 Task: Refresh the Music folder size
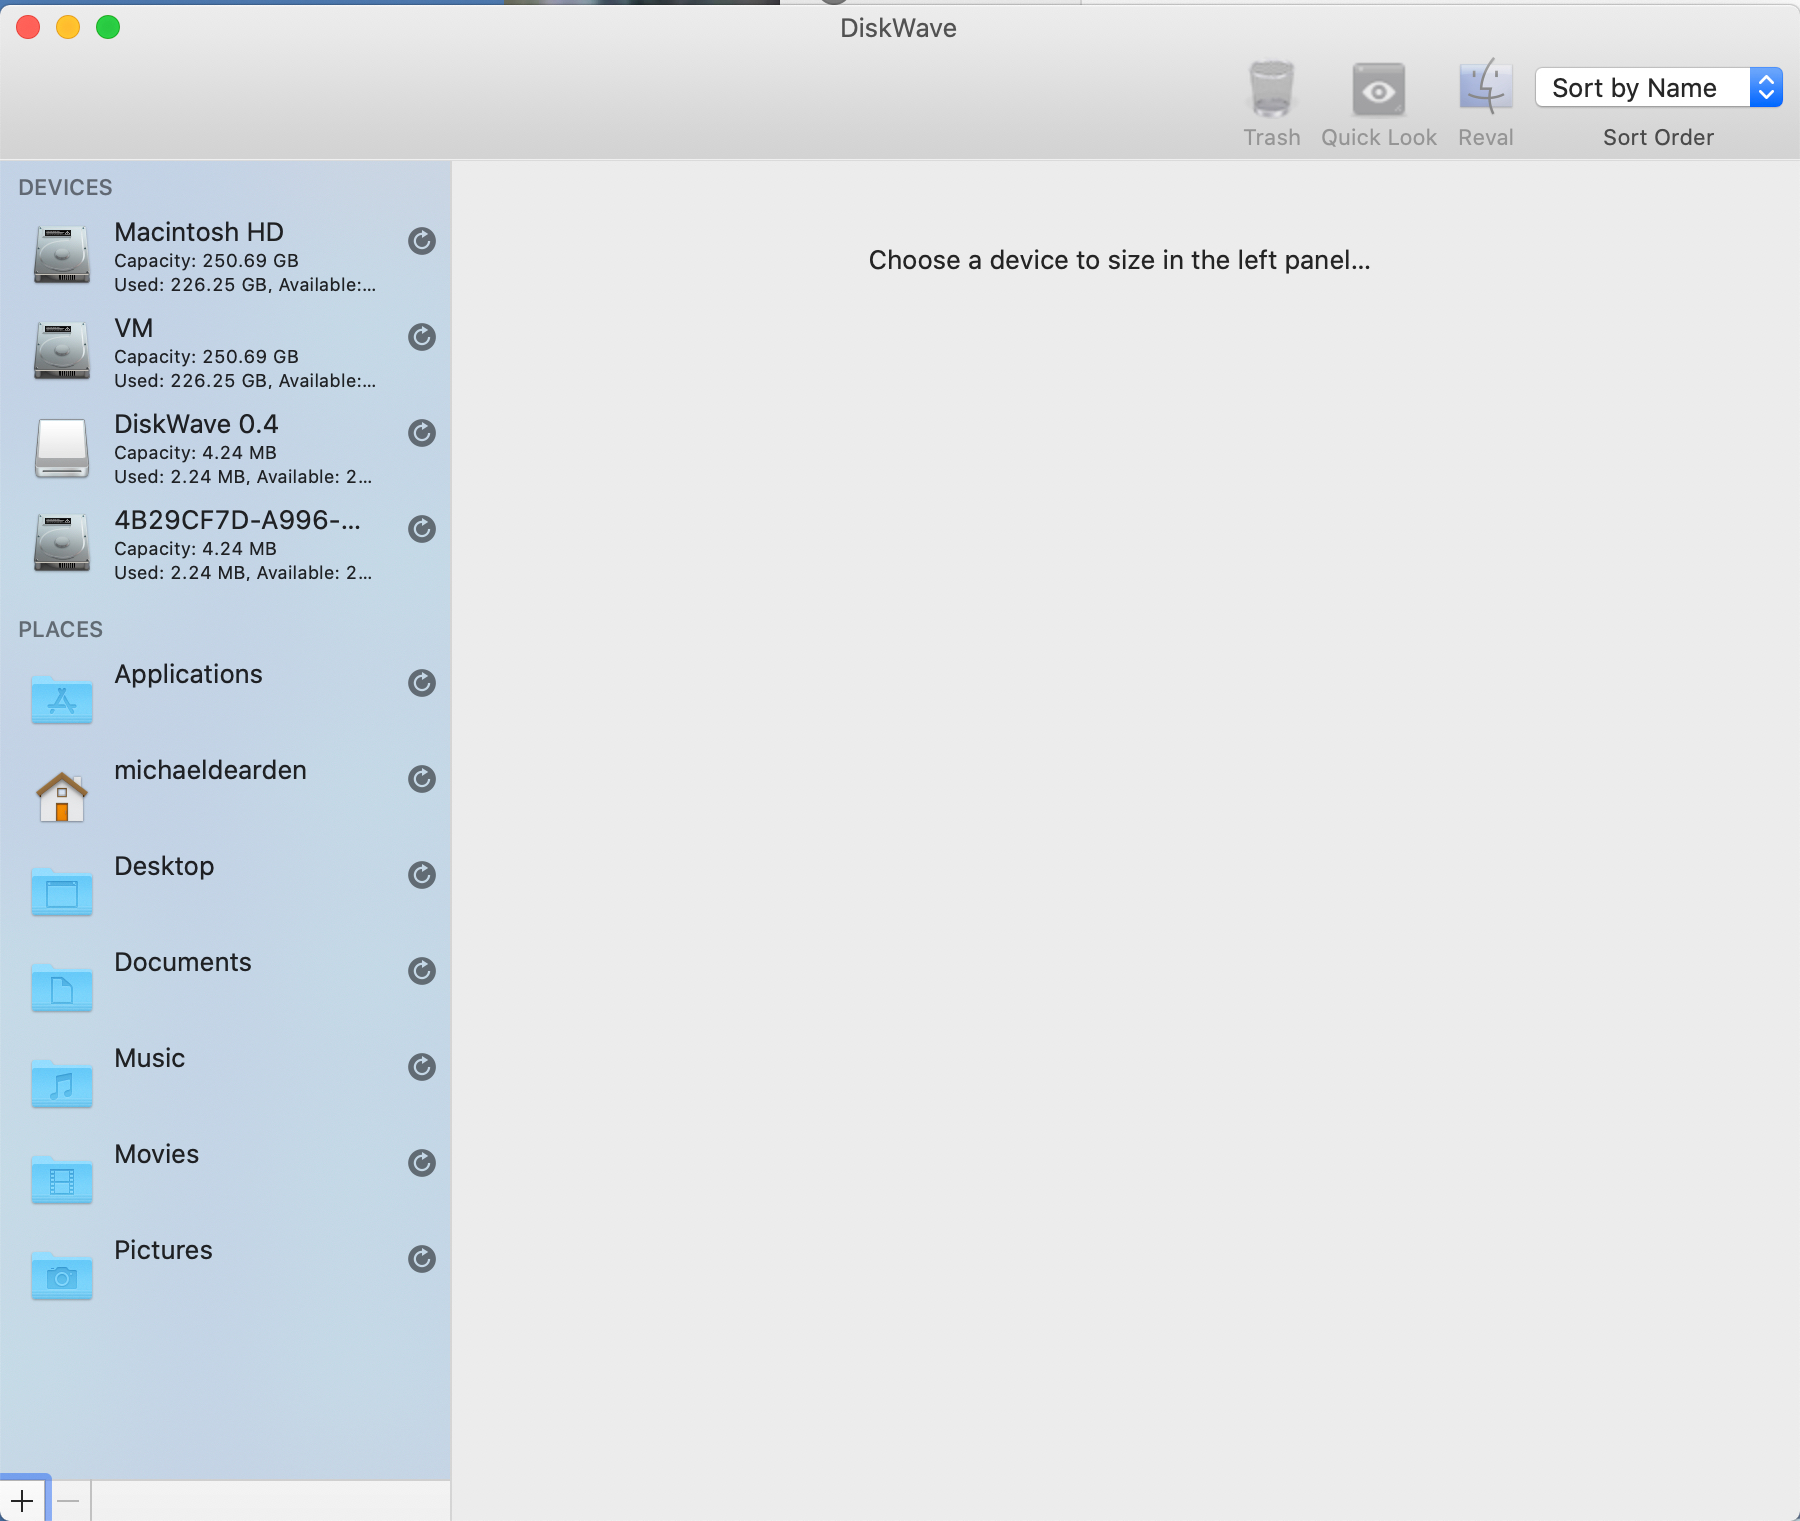(422, 1067)
